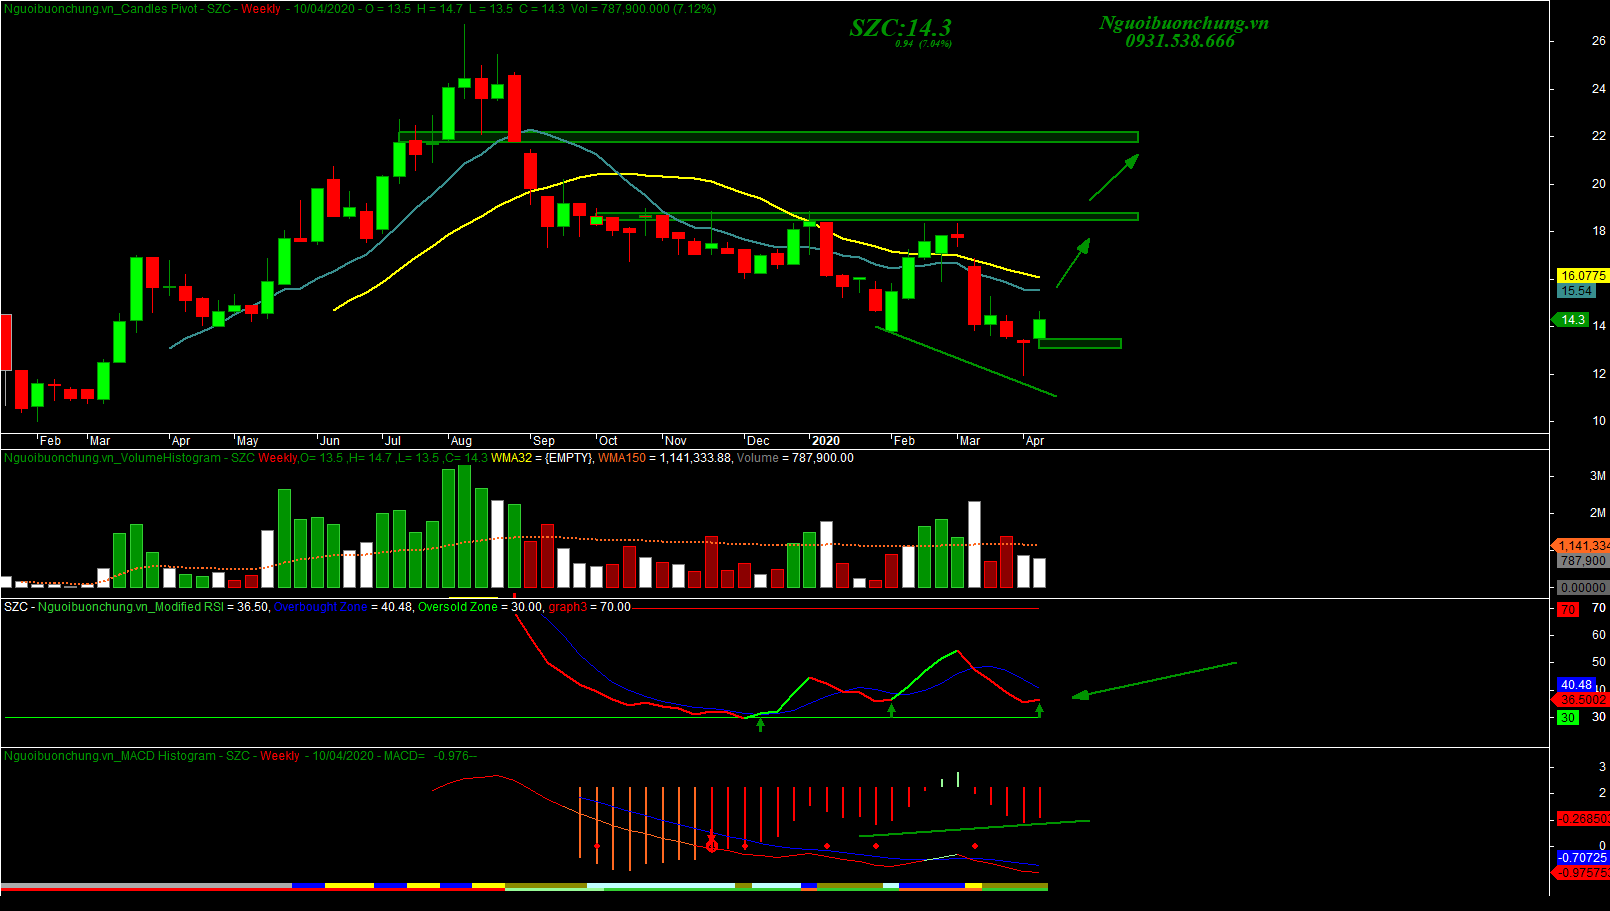Select the red 36.5002 RSI value label

click(x=1583, y=700)
